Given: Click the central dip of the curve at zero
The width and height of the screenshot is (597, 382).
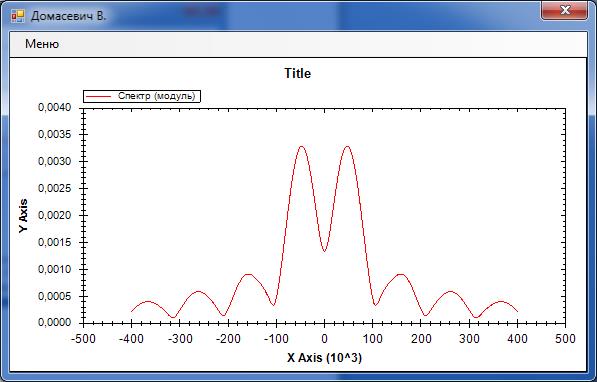Looking at the screenshot, I should coord(324,251).
